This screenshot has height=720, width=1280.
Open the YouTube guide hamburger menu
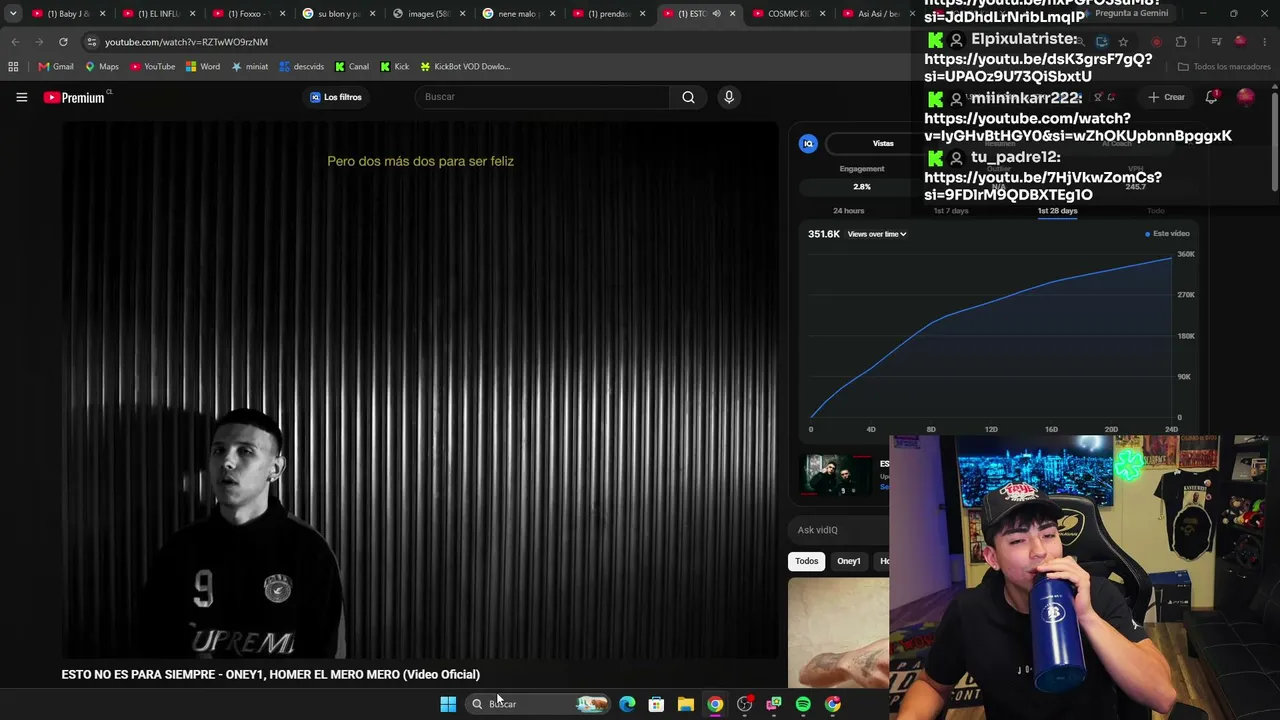(21, 97)
